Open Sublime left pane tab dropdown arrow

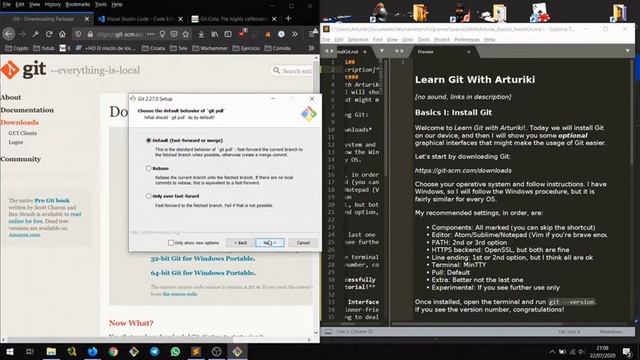(382, 51)
